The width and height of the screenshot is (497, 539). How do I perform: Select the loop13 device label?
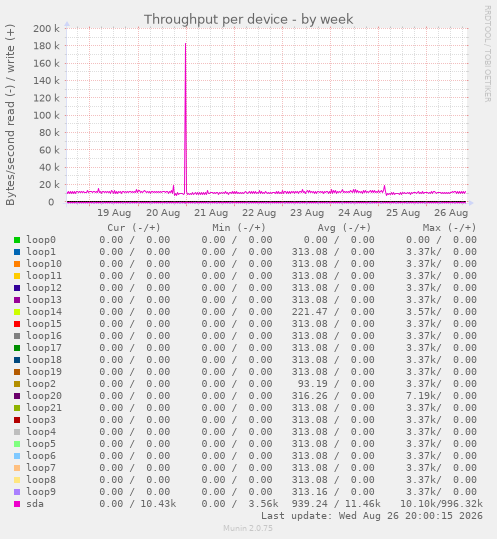click(x=44, y=300)
